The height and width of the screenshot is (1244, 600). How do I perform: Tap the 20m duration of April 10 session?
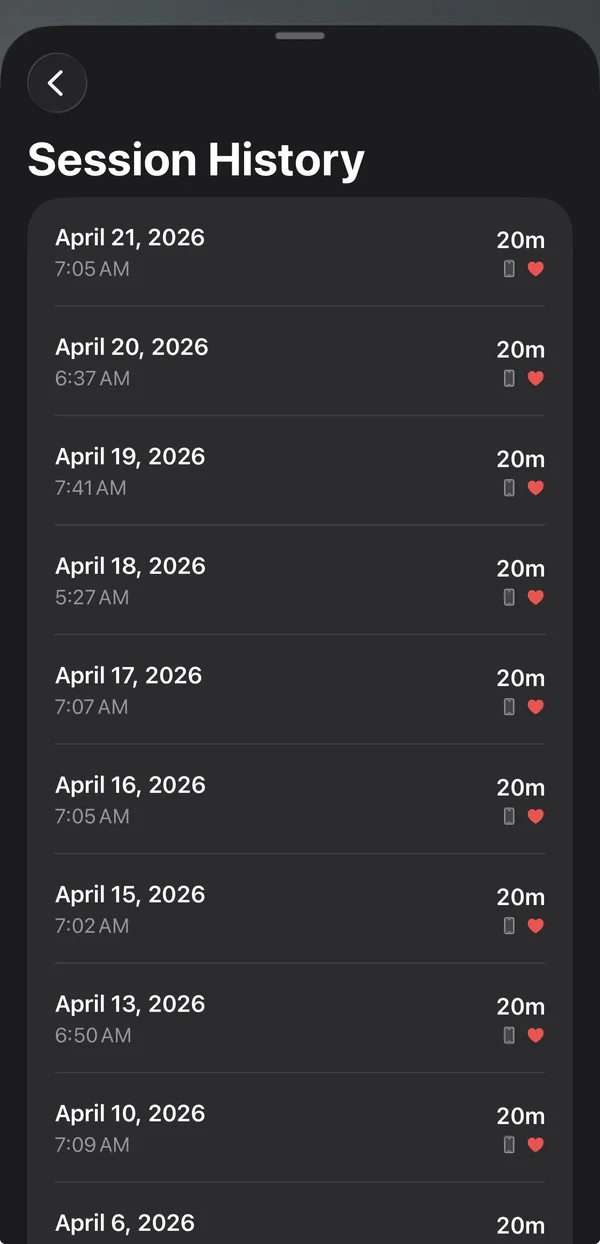coord(520,1114)
